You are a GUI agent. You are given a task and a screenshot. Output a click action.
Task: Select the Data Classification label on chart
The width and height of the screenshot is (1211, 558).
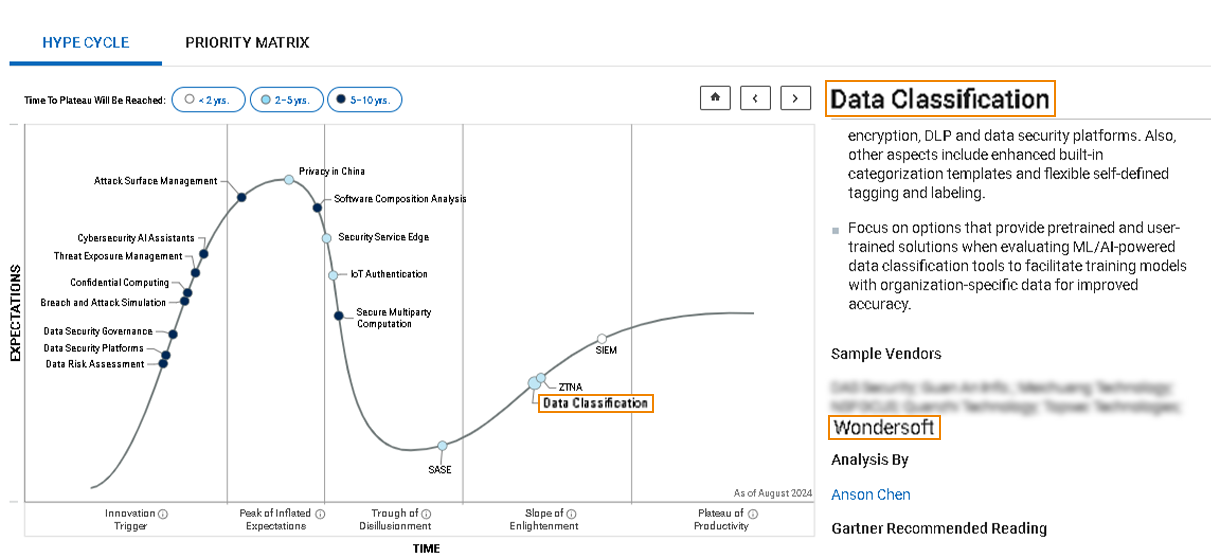coord(595,404)
